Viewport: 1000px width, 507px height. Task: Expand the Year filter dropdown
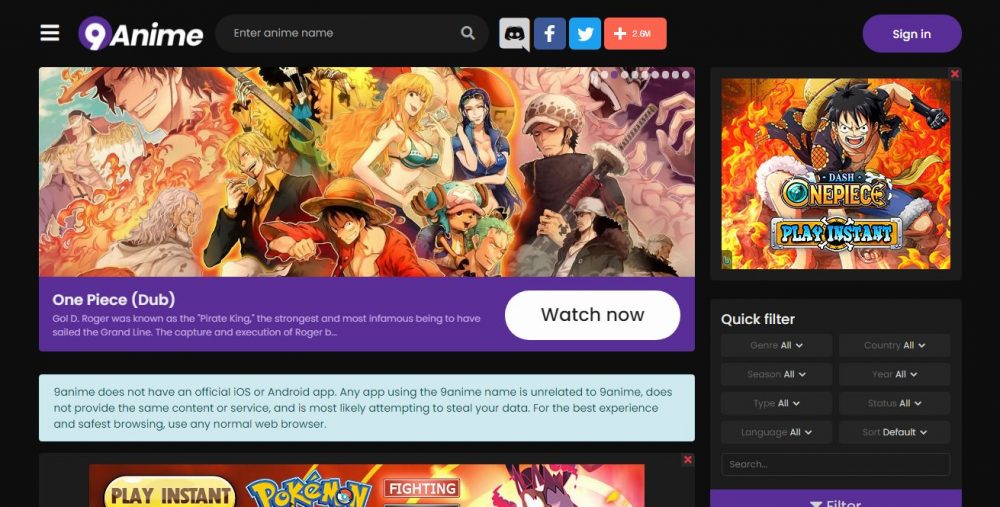tap(894, 374)
